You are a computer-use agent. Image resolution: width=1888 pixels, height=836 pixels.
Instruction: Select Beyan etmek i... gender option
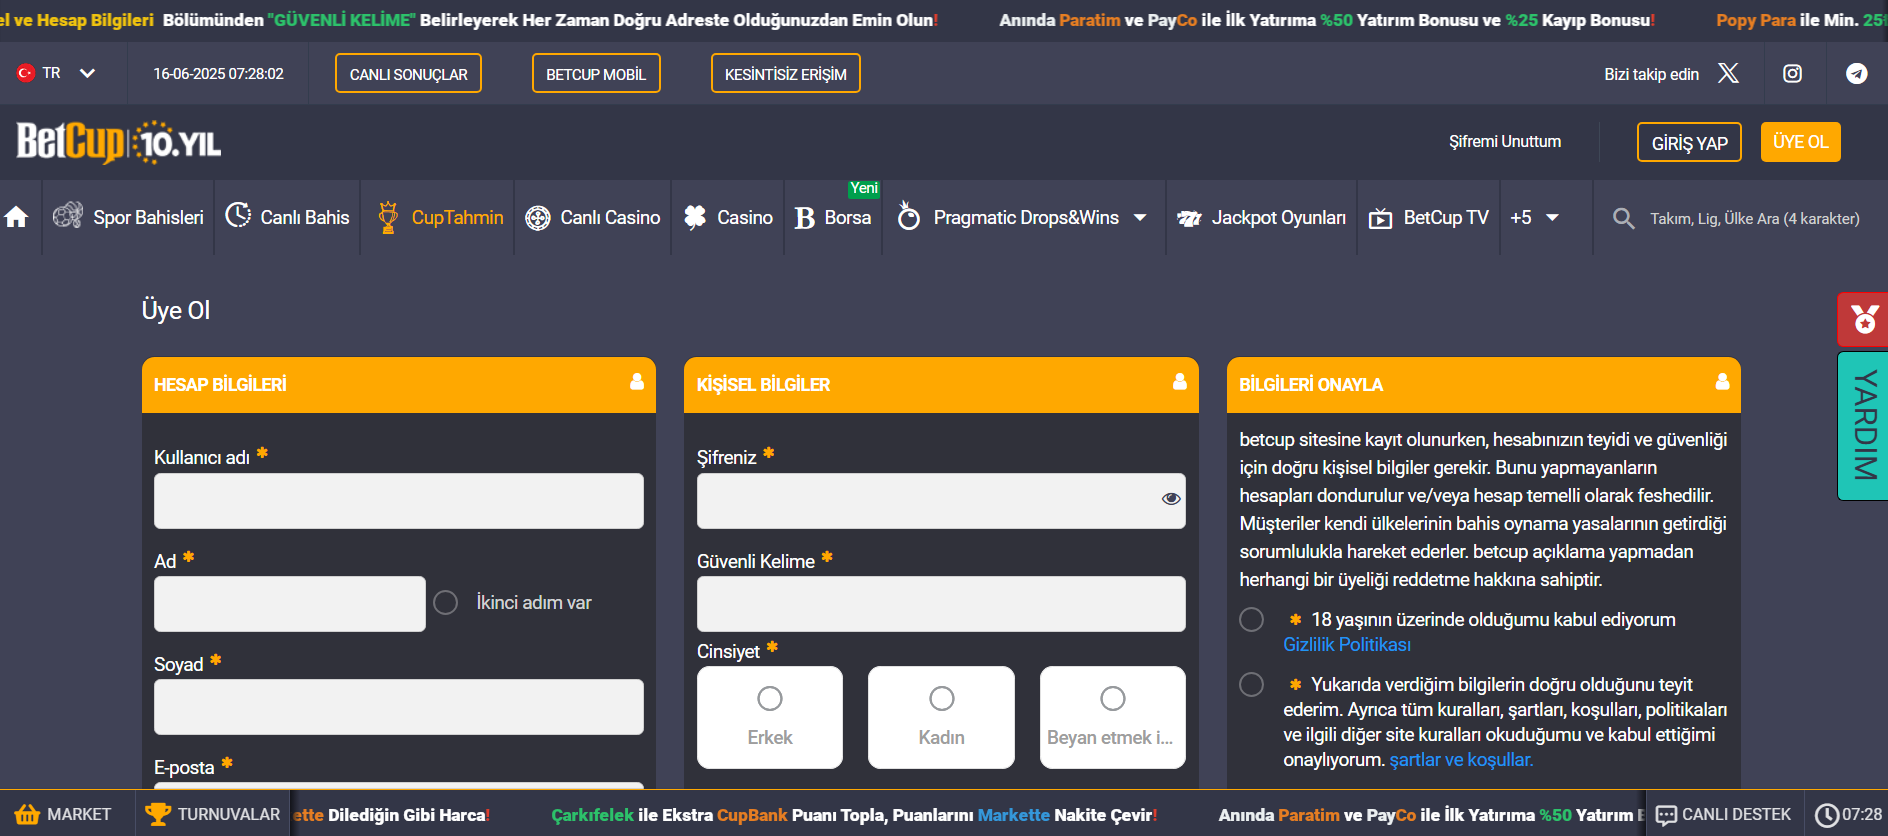[x=1113, y=717]
